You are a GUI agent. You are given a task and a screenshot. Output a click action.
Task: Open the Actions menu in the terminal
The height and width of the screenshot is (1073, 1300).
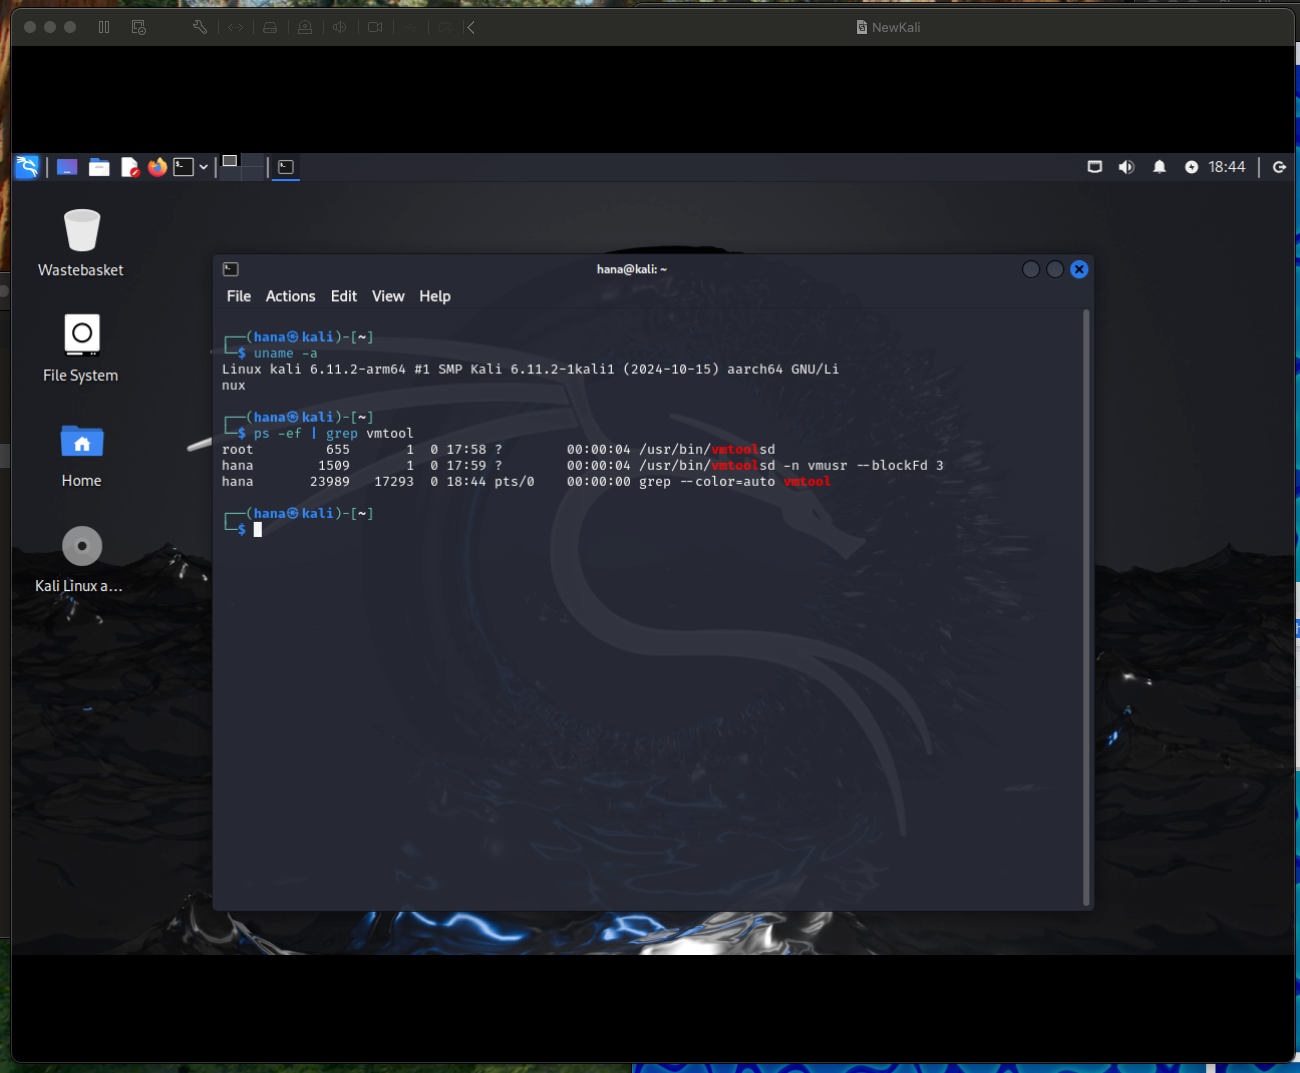click(290, 296)
